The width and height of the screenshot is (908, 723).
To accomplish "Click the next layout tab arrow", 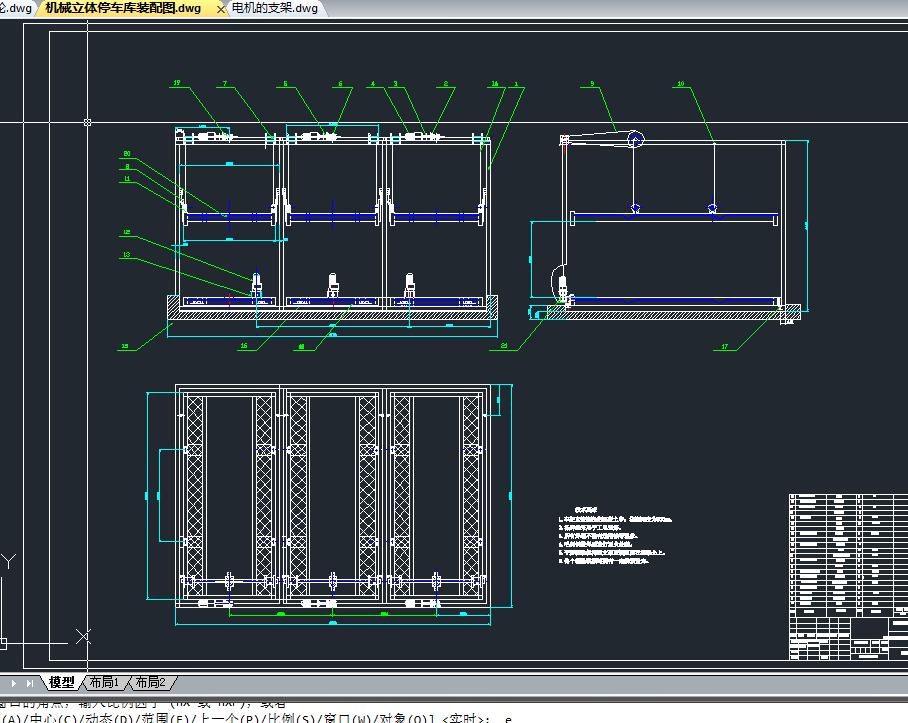I will (x=13, y=683).
